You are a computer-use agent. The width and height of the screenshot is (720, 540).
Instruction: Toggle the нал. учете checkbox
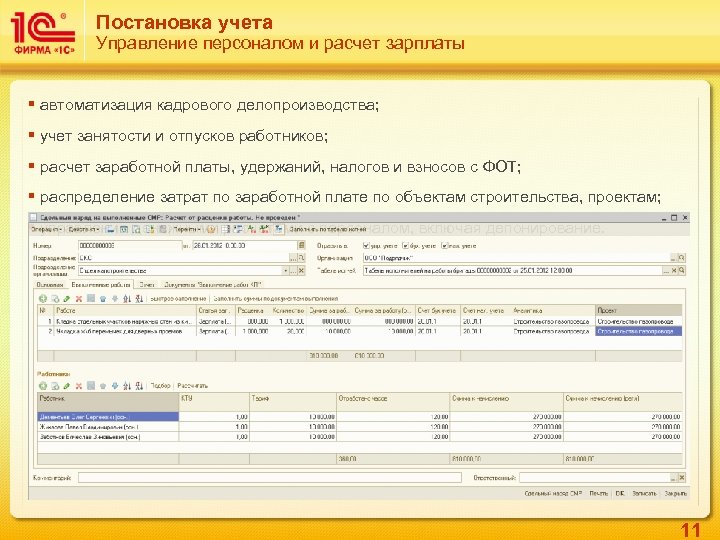(x=444, y=246)
